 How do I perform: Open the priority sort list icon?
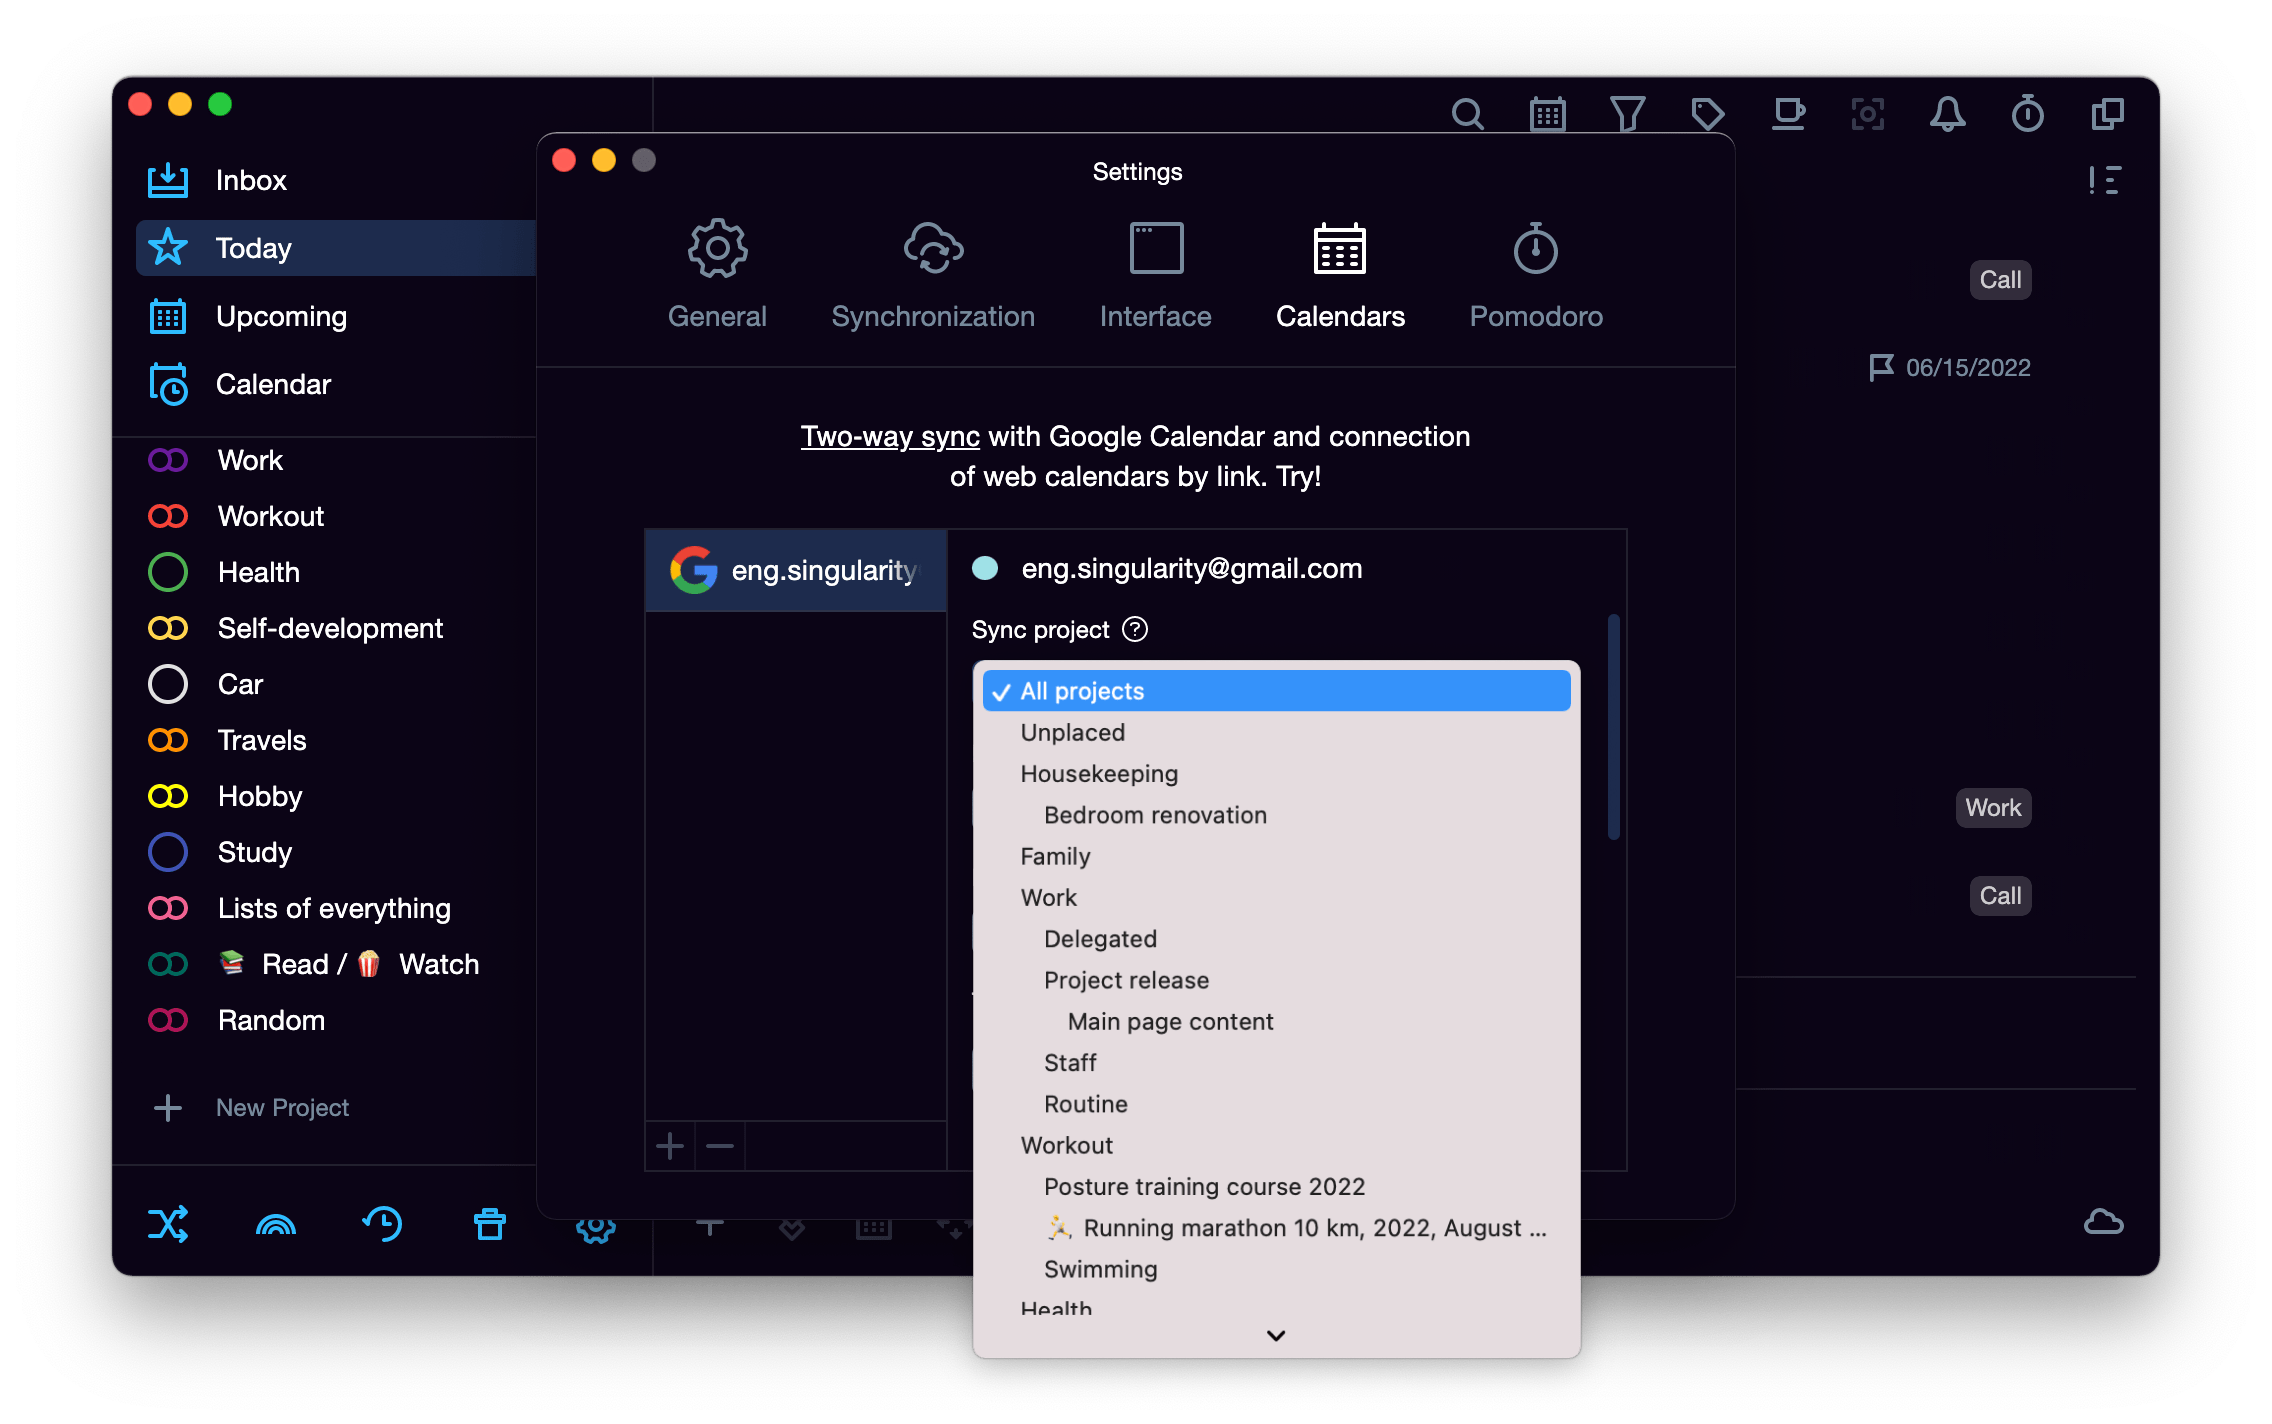(2105, 180)
